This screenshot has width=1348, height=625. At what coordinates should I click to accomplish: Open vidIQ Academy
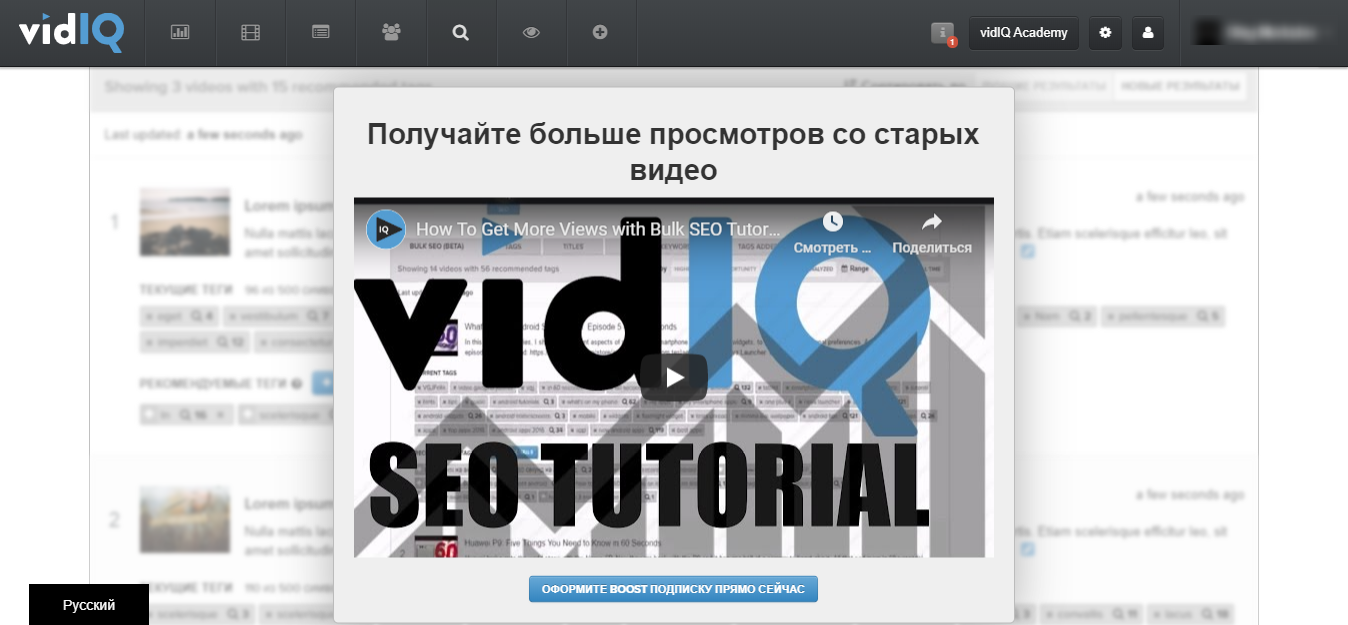pyautogui.click(x=1023, y=33)
